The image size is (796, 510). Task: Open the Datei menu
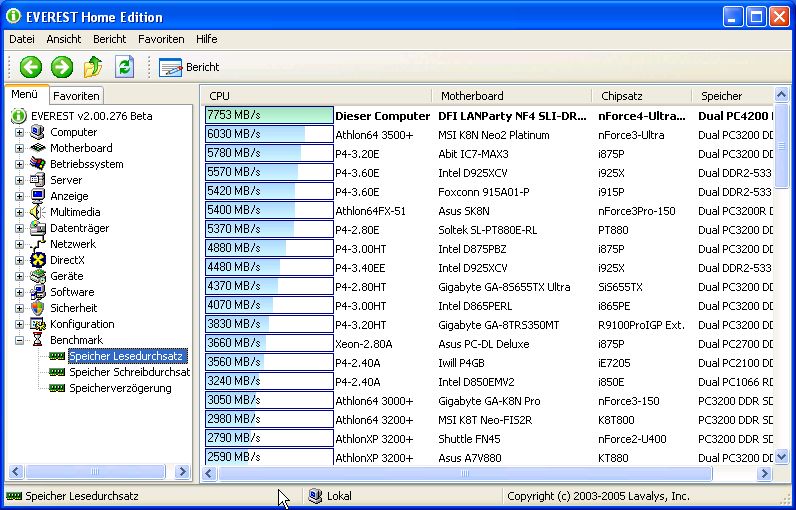[22, 39]
